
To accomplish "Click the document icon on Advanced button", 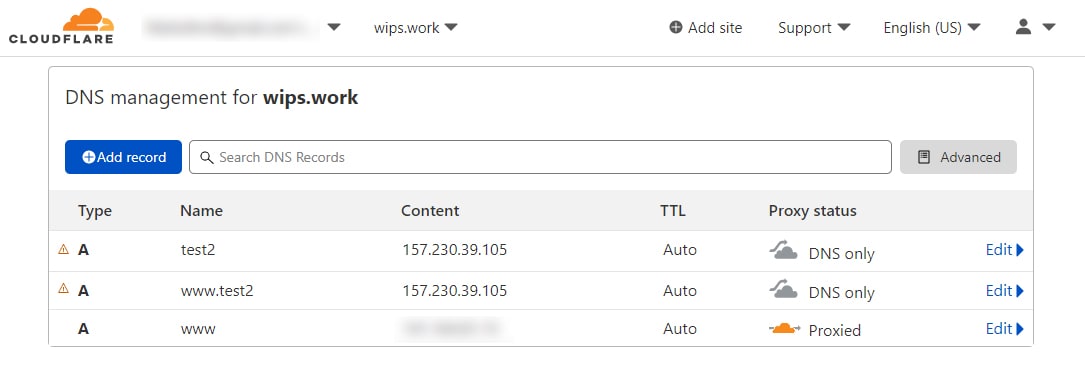I will coord(924,157).
